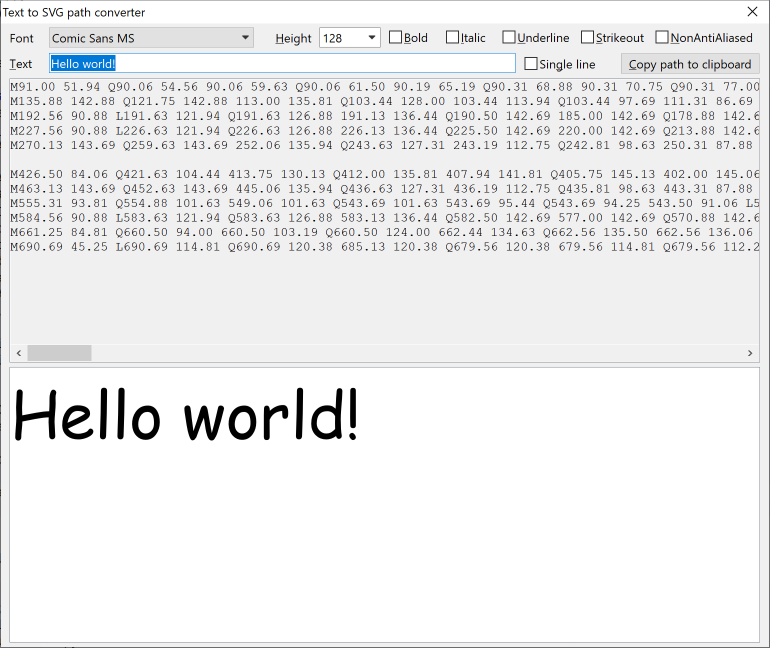This screenshot has height=648, width=770.
Task: Toggle the Italic checkbox
Action: [x=453, y=38]
